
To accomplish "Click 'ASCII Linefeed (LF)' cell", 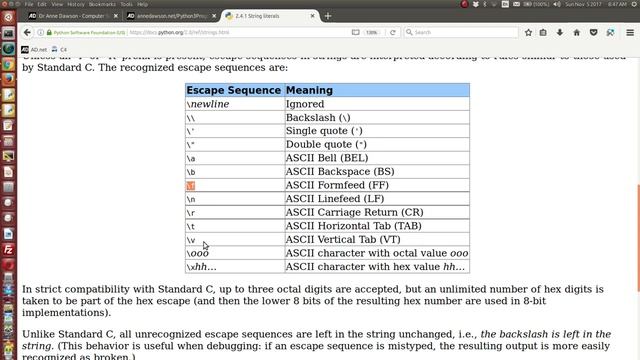I will coord(377,199).
